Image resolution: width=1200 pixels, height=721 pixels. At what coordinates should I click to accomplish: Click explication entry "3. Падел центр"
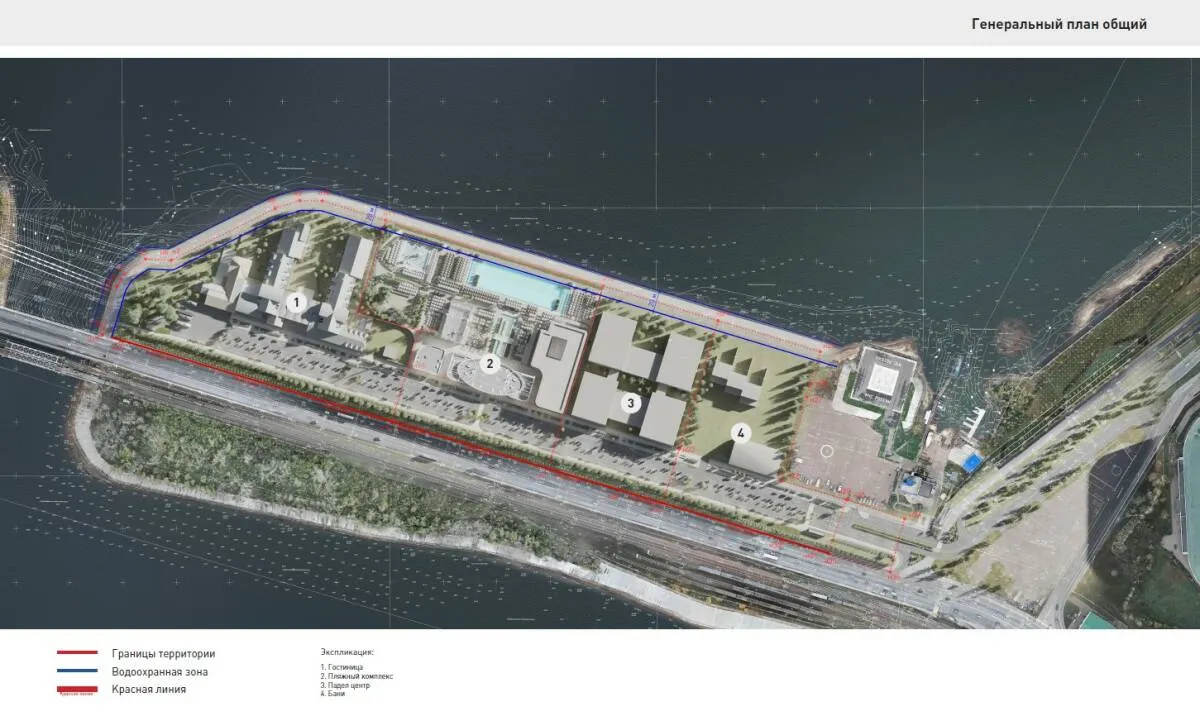pyautogui.click(x=346, y=685)
